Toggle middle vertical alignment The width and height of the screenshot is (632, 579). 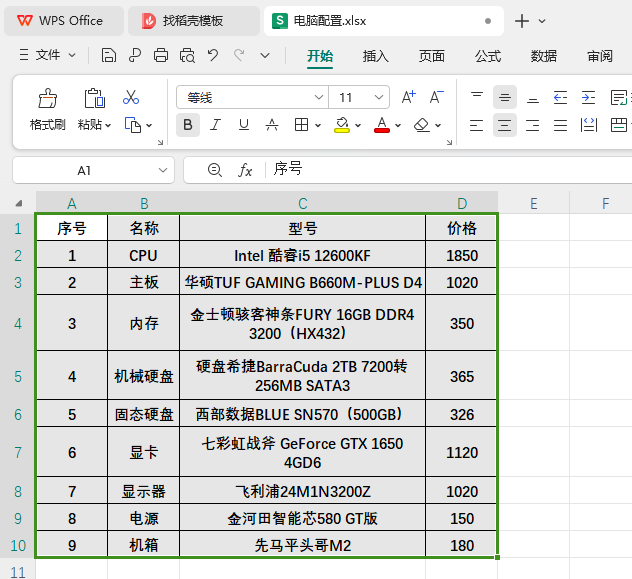[x=505, y=97]
